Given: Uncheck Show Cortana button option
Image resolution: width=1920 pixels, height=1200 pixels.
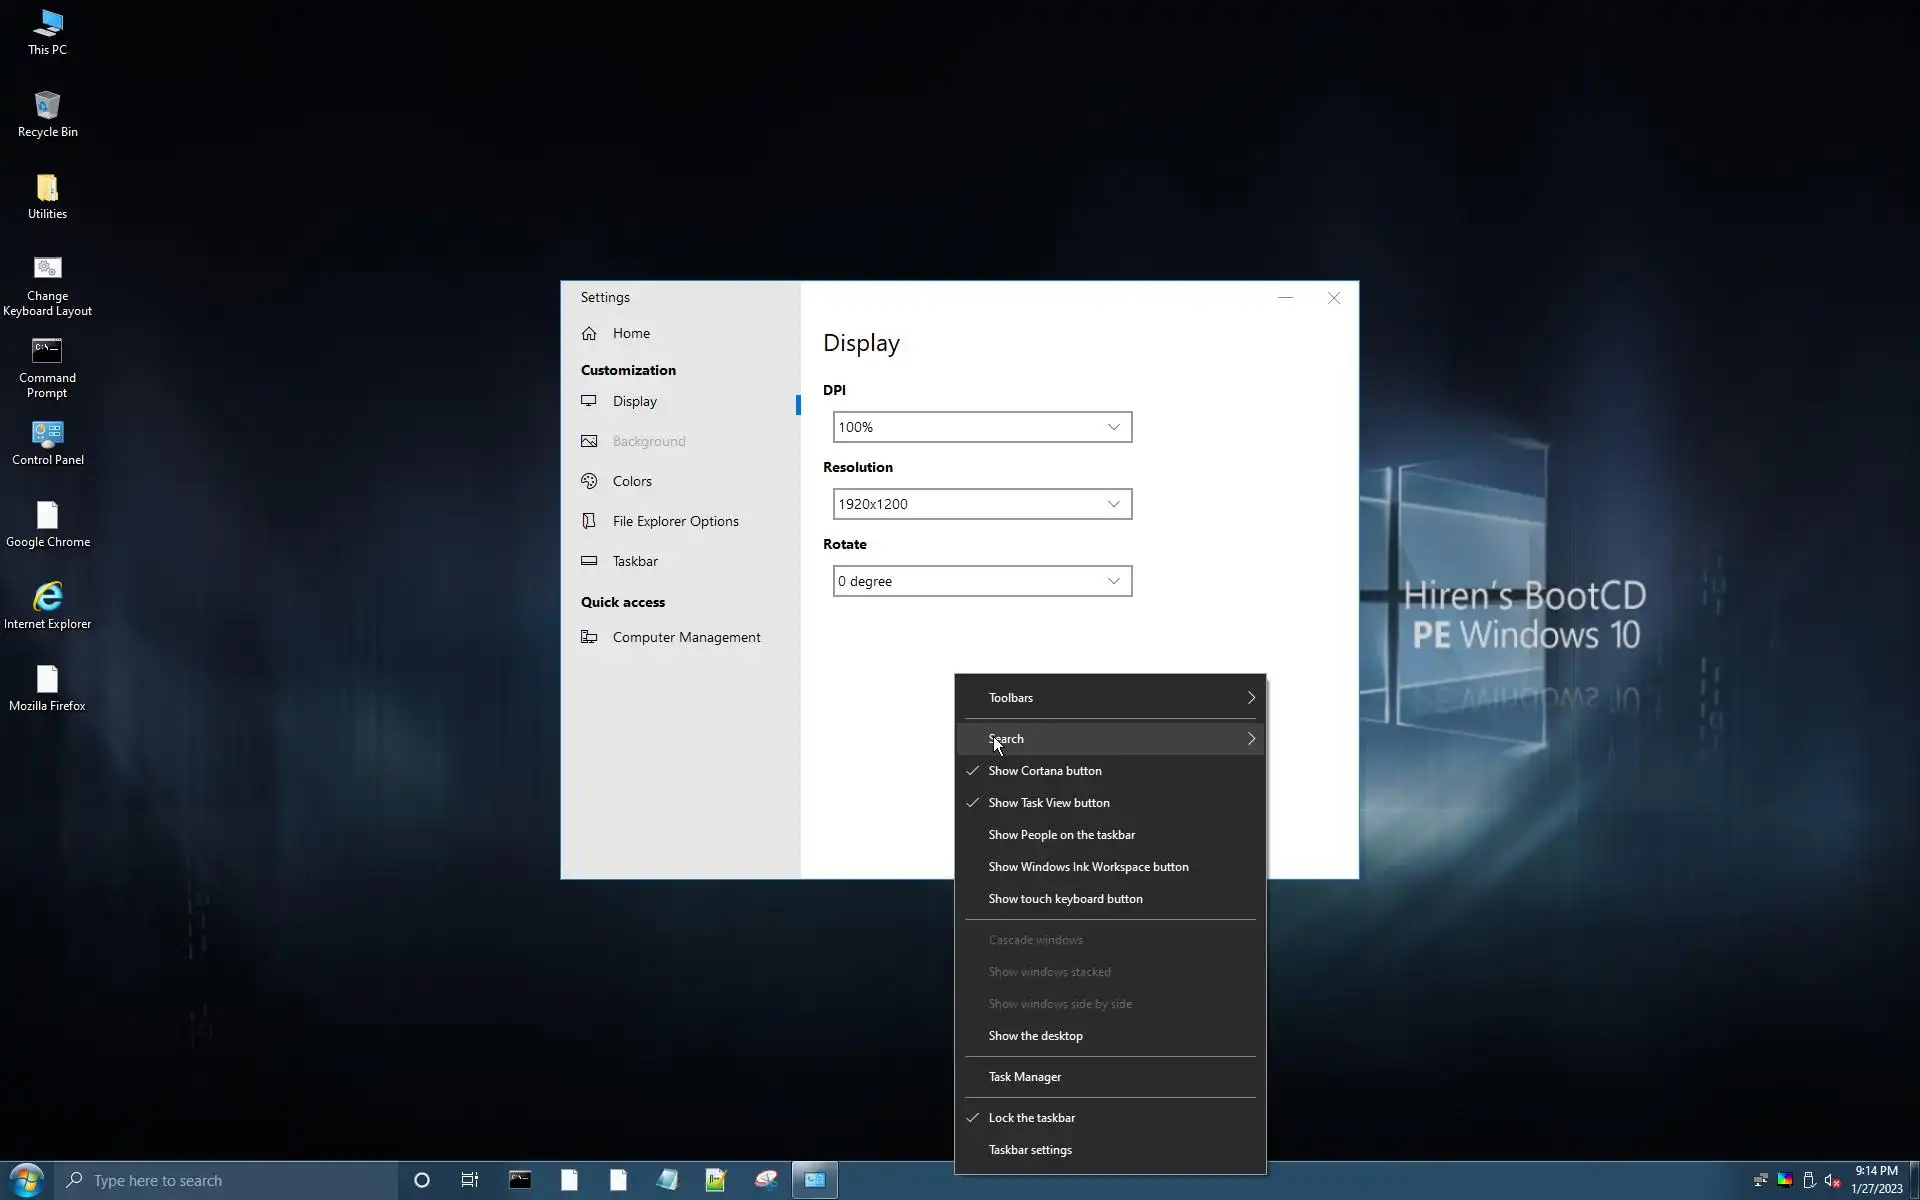Looking at the screenshot, I should 1045,771.
